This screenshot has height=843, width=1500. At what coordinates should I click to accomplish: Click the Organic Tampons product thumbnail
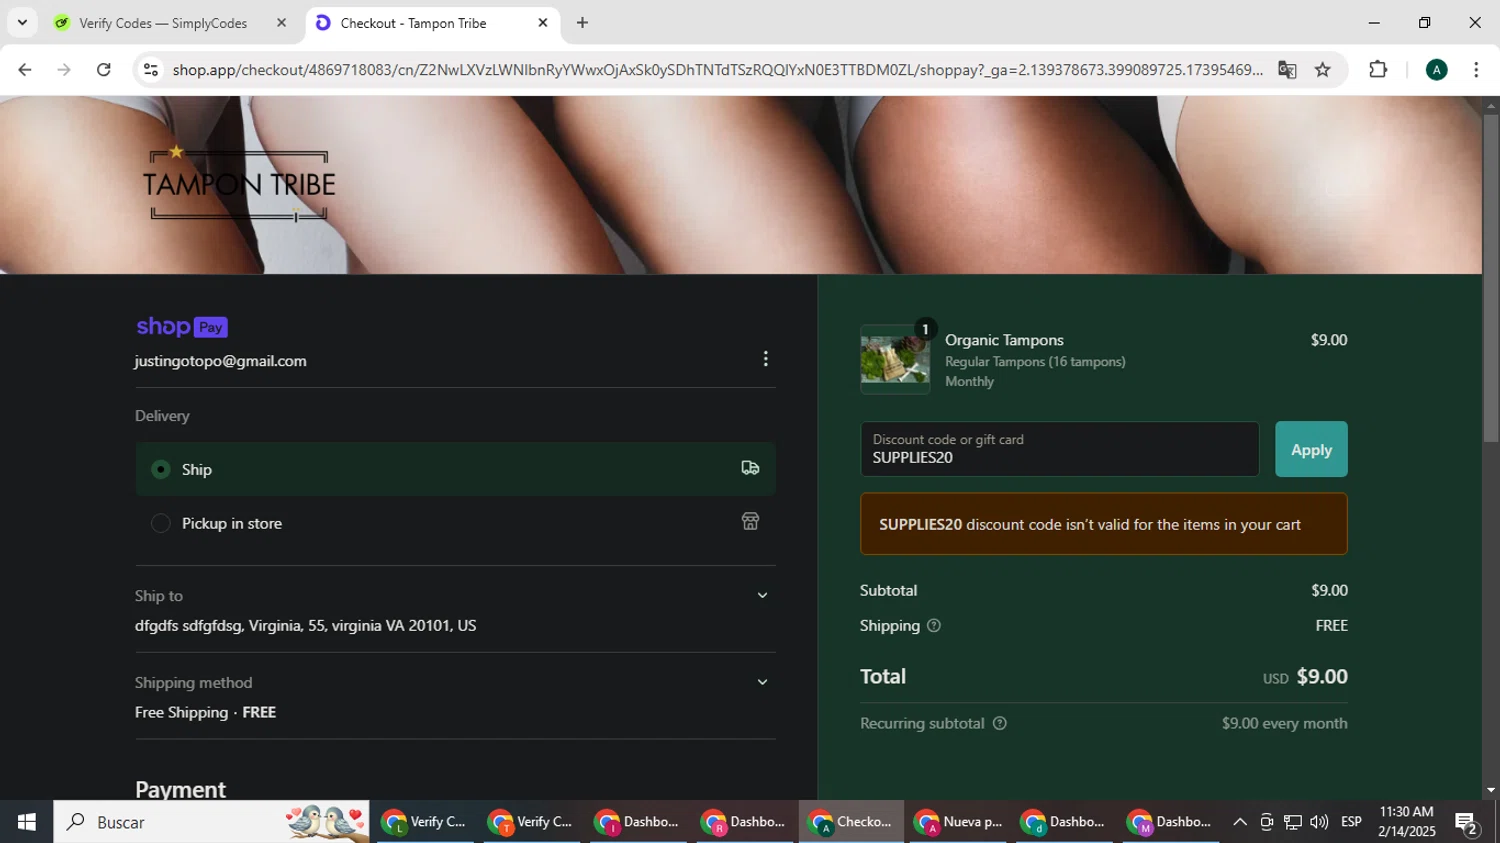pyautogui.click(x=895, y=359)
